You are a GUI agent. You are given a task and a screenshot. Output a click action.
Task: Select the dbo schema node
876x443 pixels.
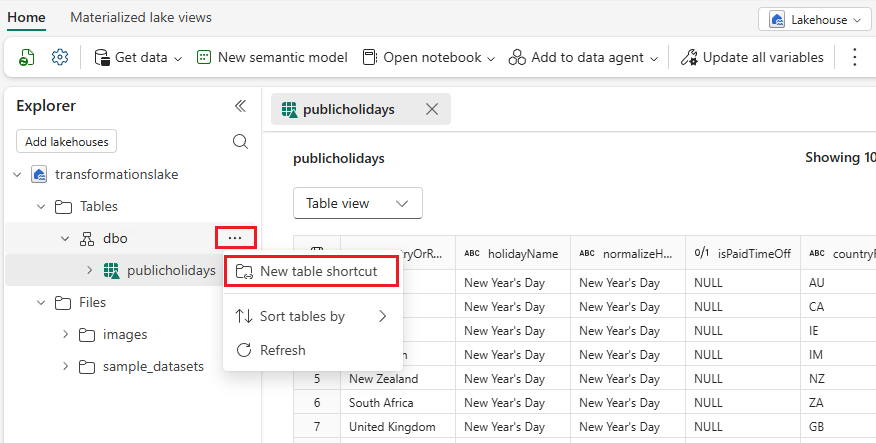[115, 239]
